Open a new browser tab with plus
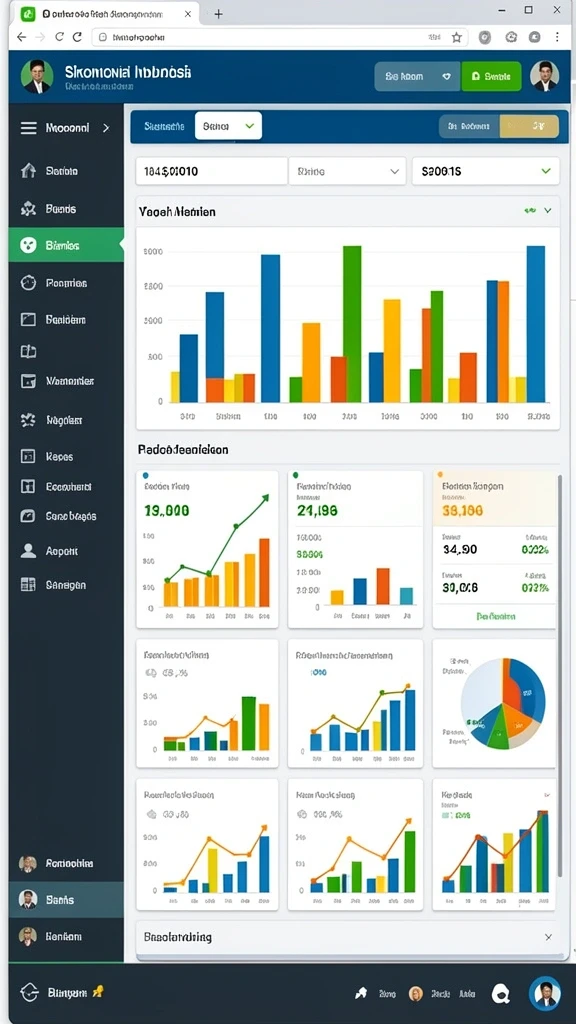576x1024 pixels. (x=218, y=14)
